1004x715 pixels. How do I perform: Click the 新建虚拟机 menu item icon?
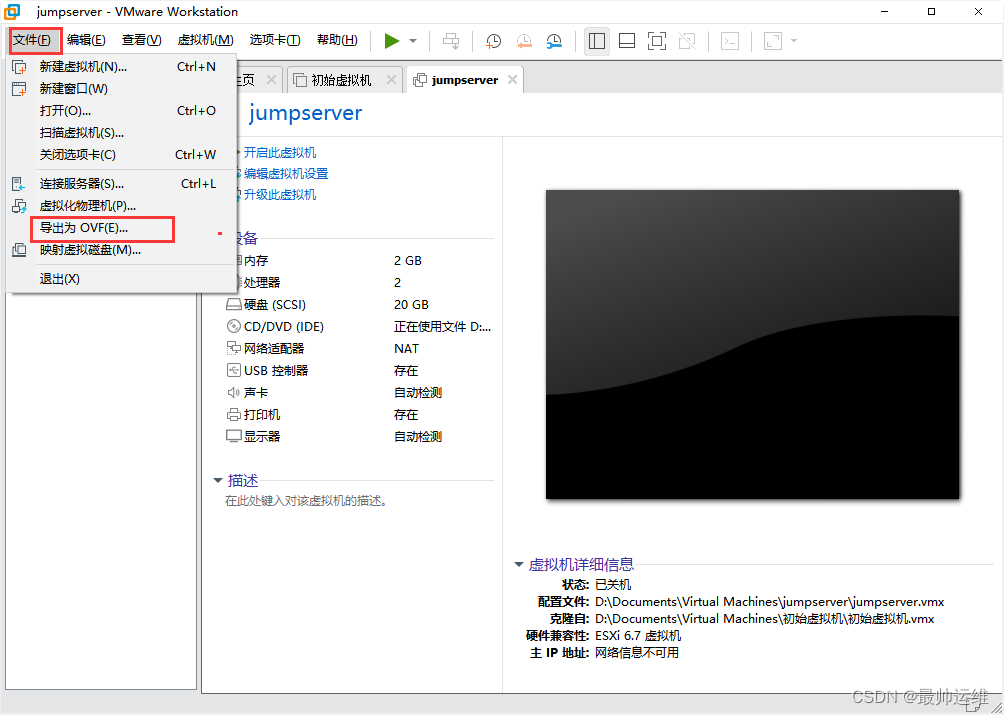click(x=20, y=67)
